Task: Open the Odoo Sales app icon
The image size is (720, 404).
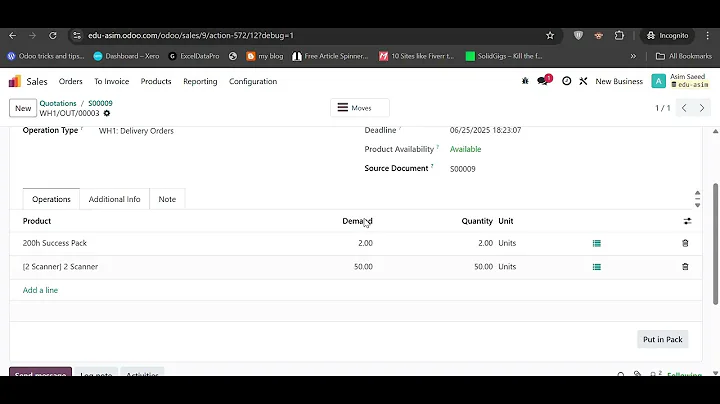Action: coord(15,81)
